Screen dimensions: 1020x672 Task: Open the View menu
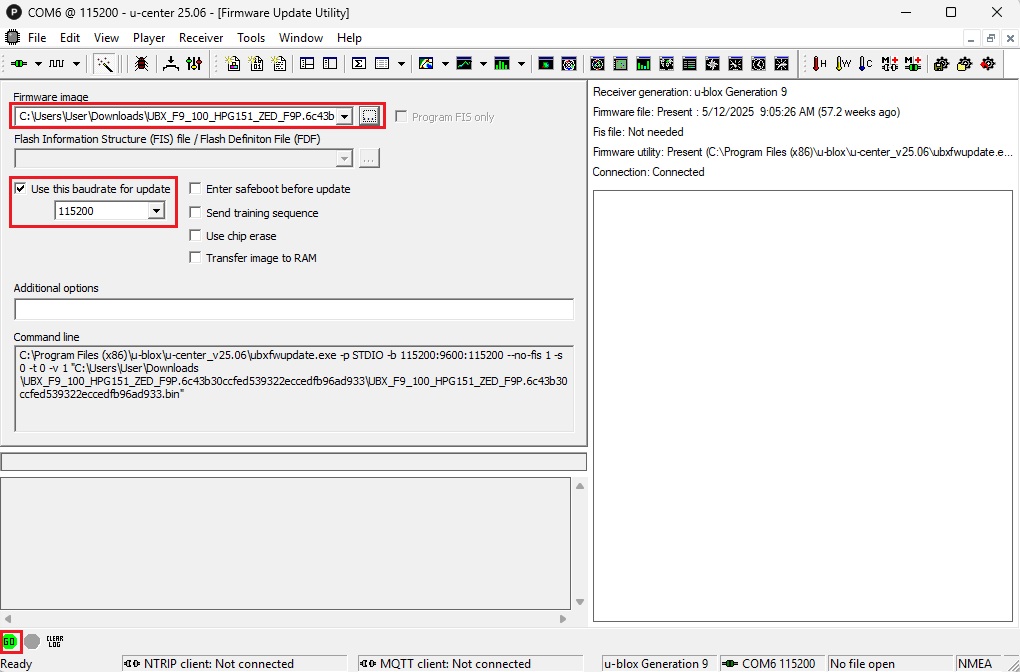107,38
